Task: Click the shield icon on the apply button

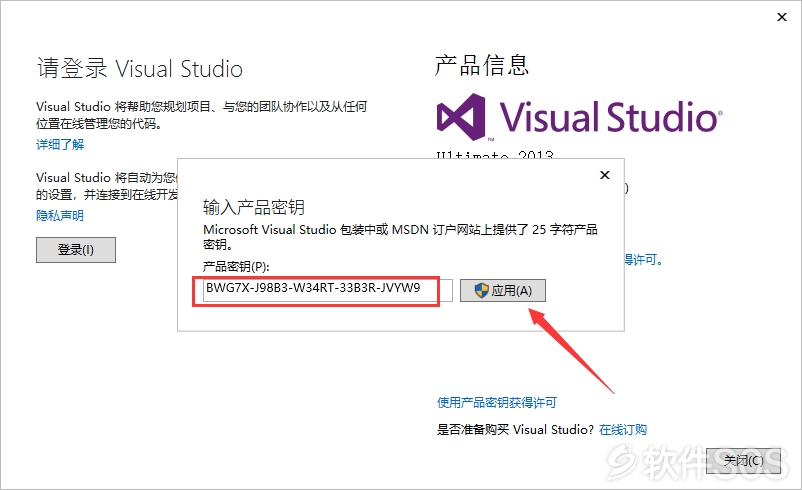Action: (x=481, y=291)
